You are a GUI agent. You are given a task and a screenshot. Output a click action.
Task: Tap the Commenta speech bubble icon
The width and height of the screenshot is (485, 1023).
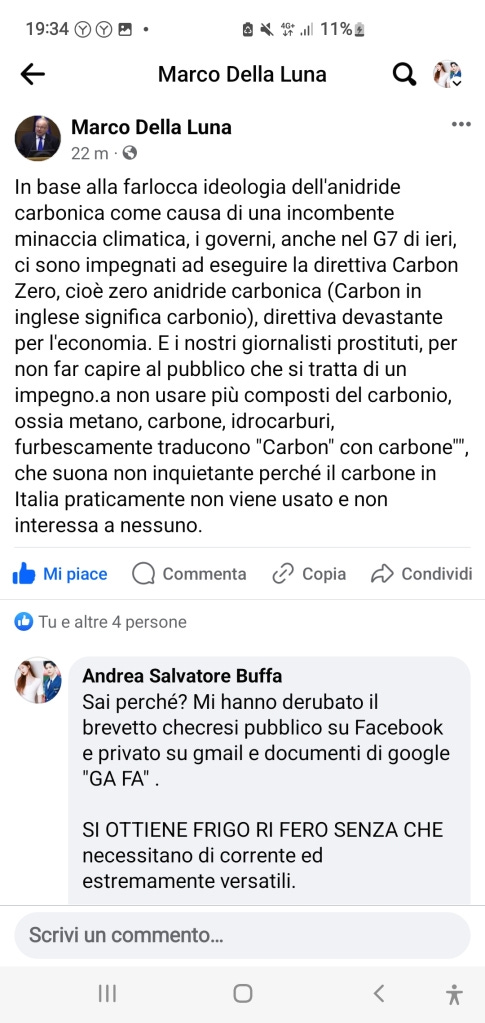144,574
